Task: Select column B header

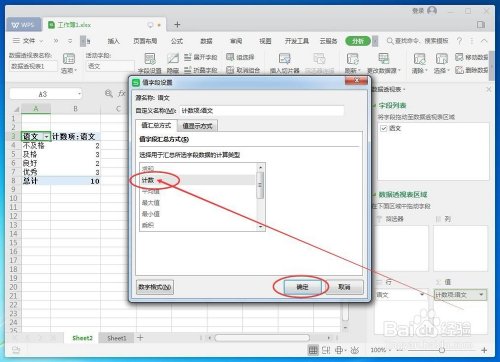Action: tap(75, 109)
